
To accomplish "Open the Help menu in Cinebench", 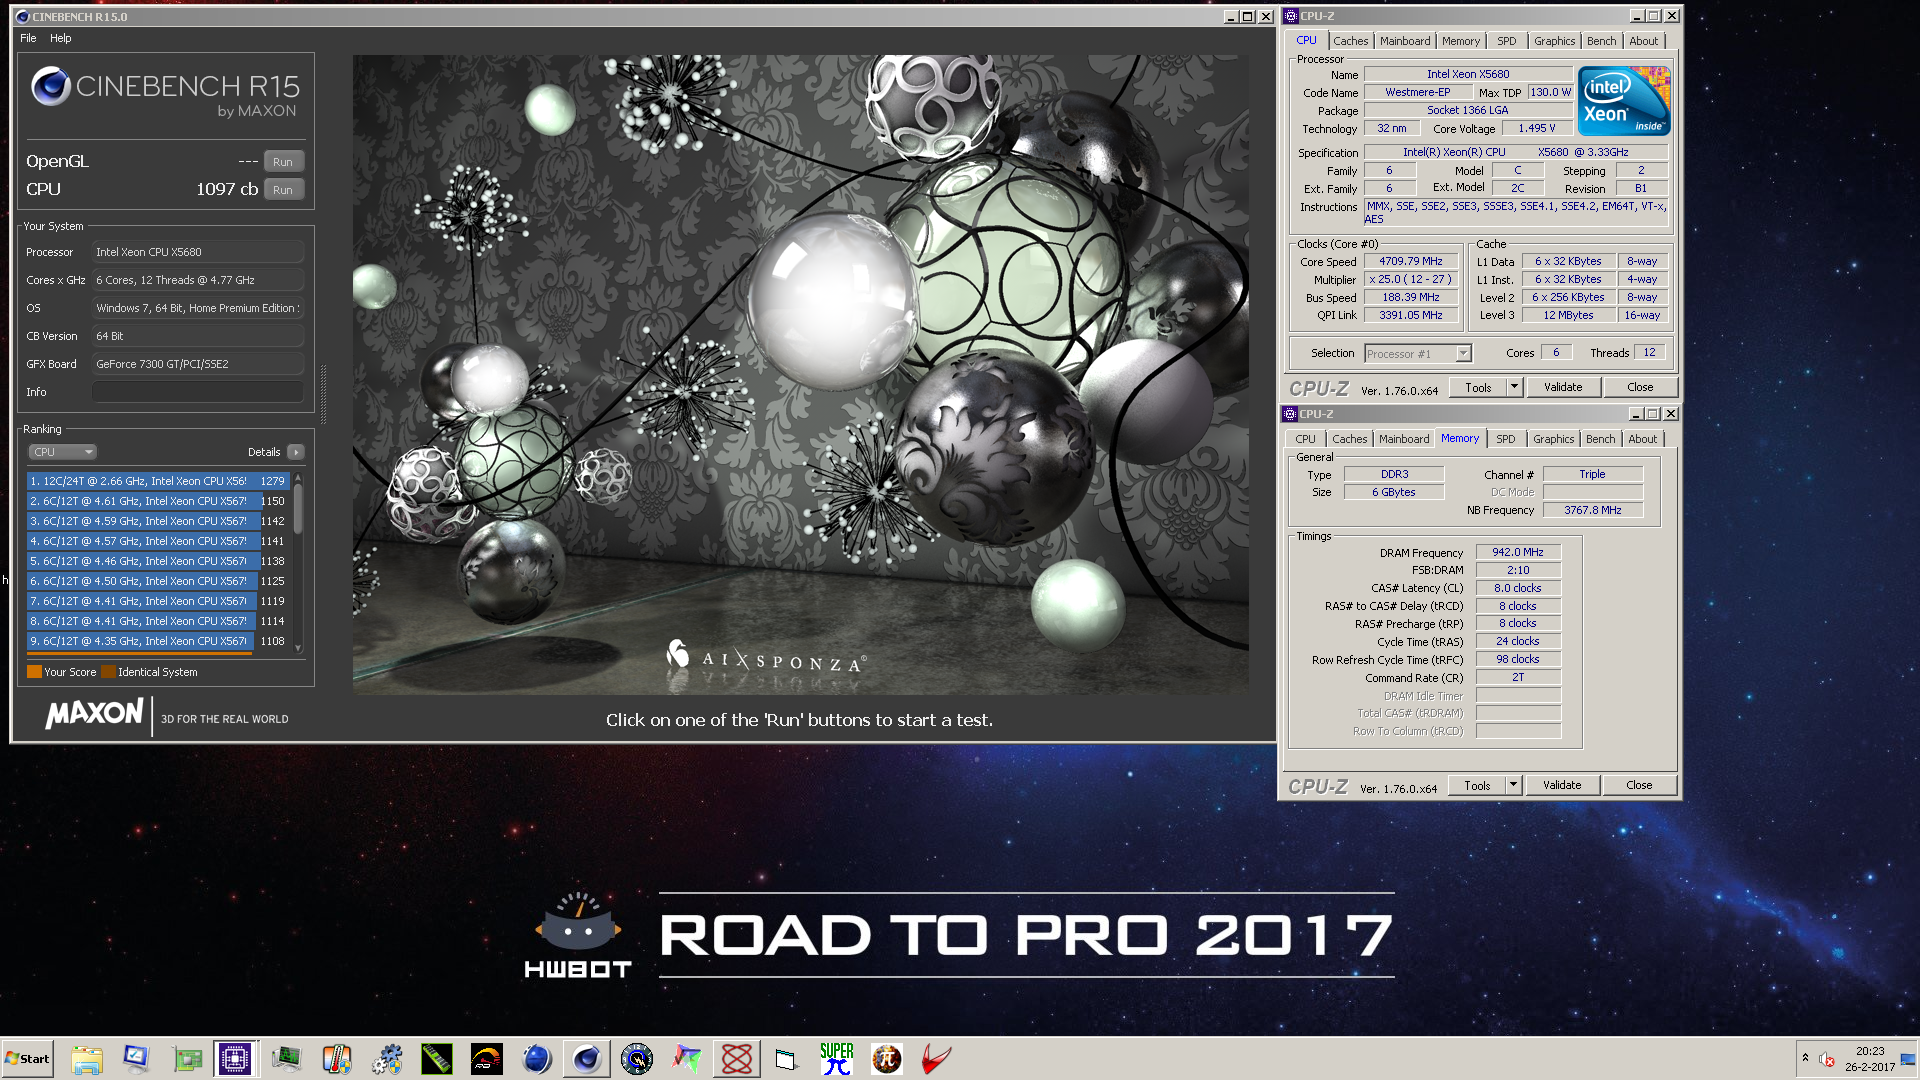I will [61, 38].
